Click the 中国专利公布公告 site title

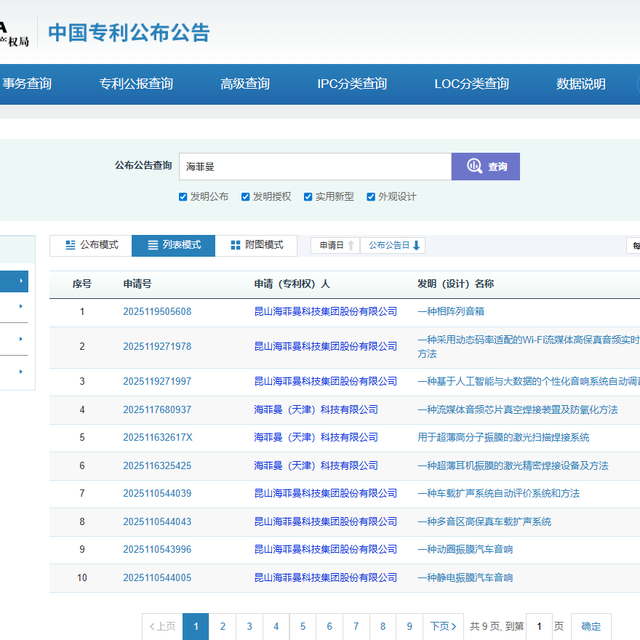129,33
